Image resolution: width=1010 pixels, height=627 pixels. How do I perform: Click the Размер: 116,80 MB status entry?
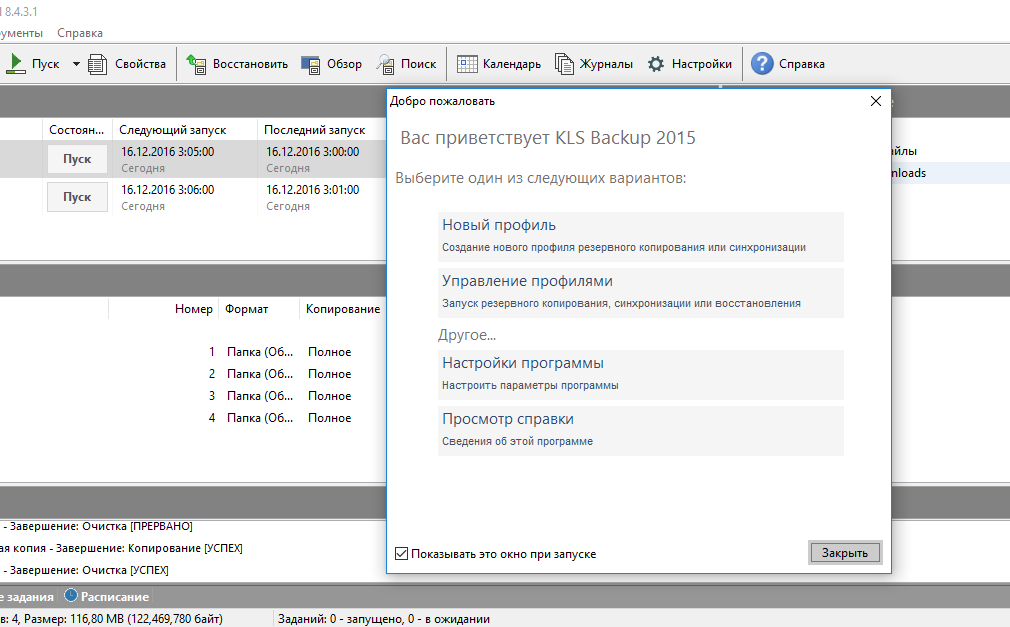[123, 619]
